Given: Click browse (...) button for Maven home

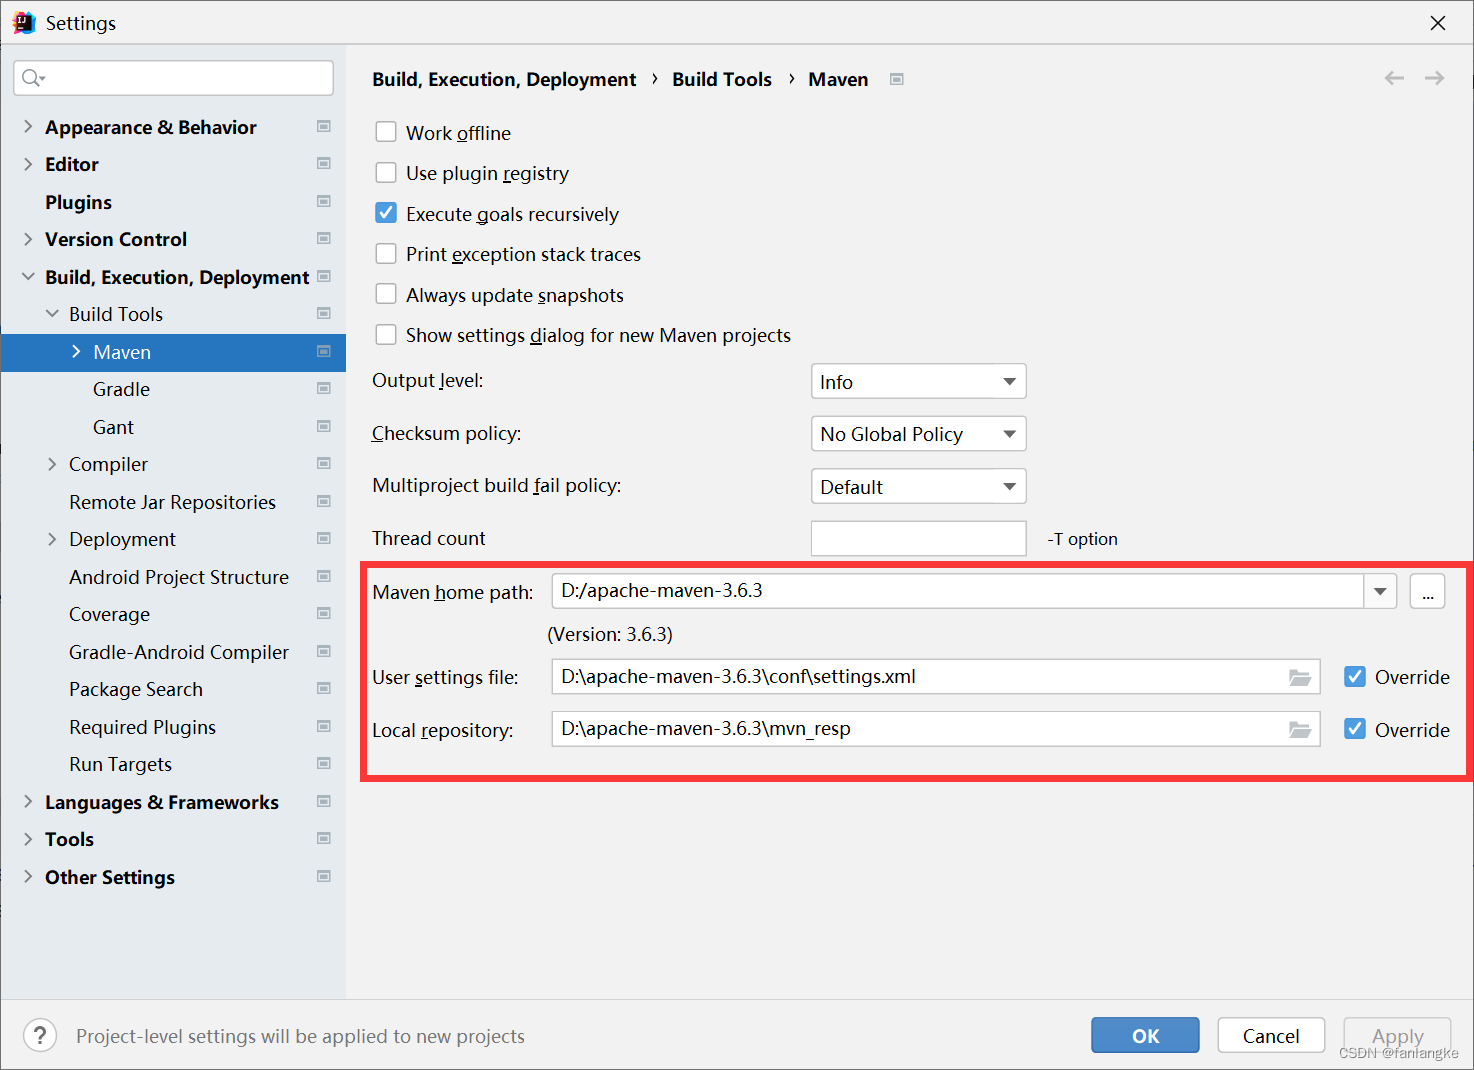Looking at the screenshot, I should (x=1427, y=591).
